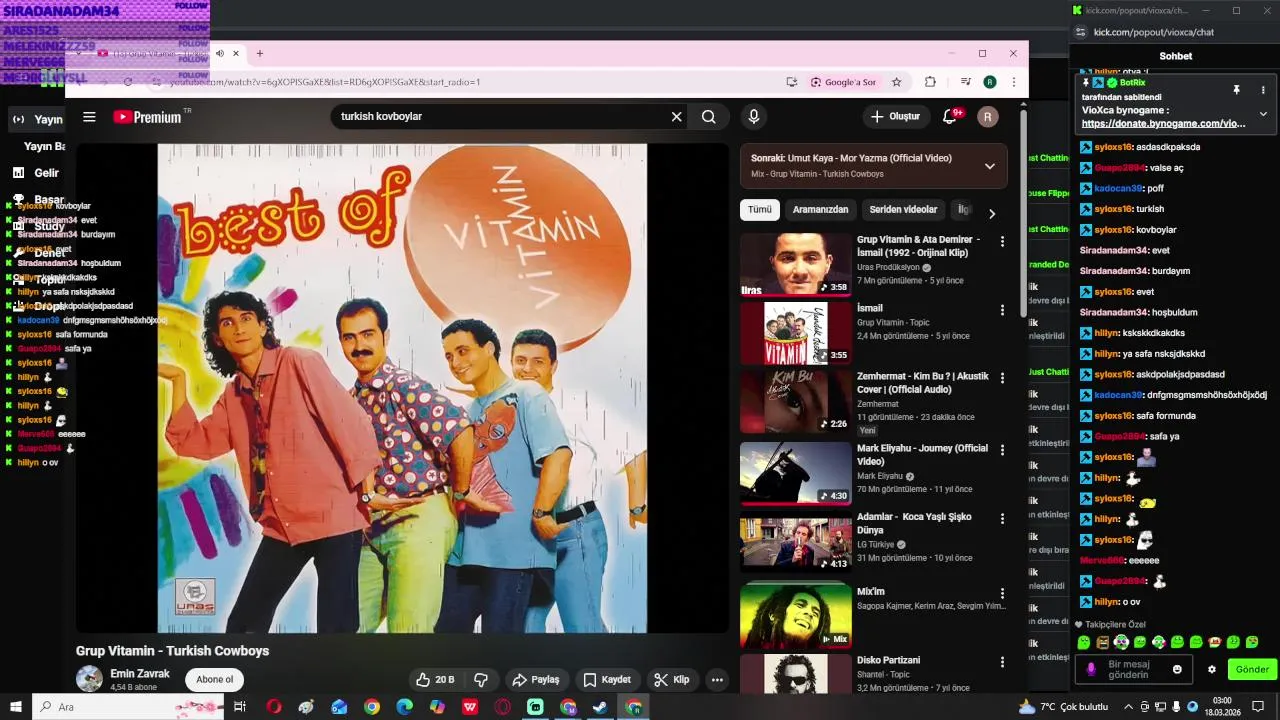Open options for Mark Eliyahu Journey video
The height and width of the screenshot is (720, 1280).
(1002, 450)
